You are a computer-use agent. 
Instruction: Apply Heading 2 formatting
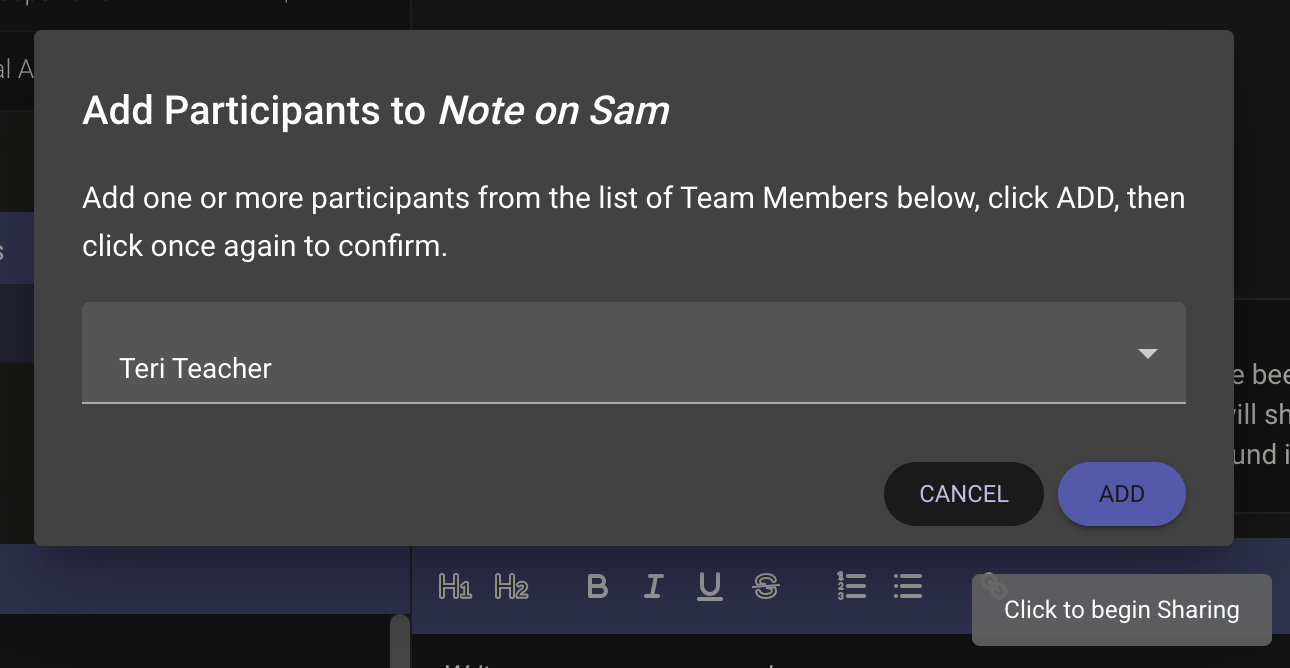point(511,587)
